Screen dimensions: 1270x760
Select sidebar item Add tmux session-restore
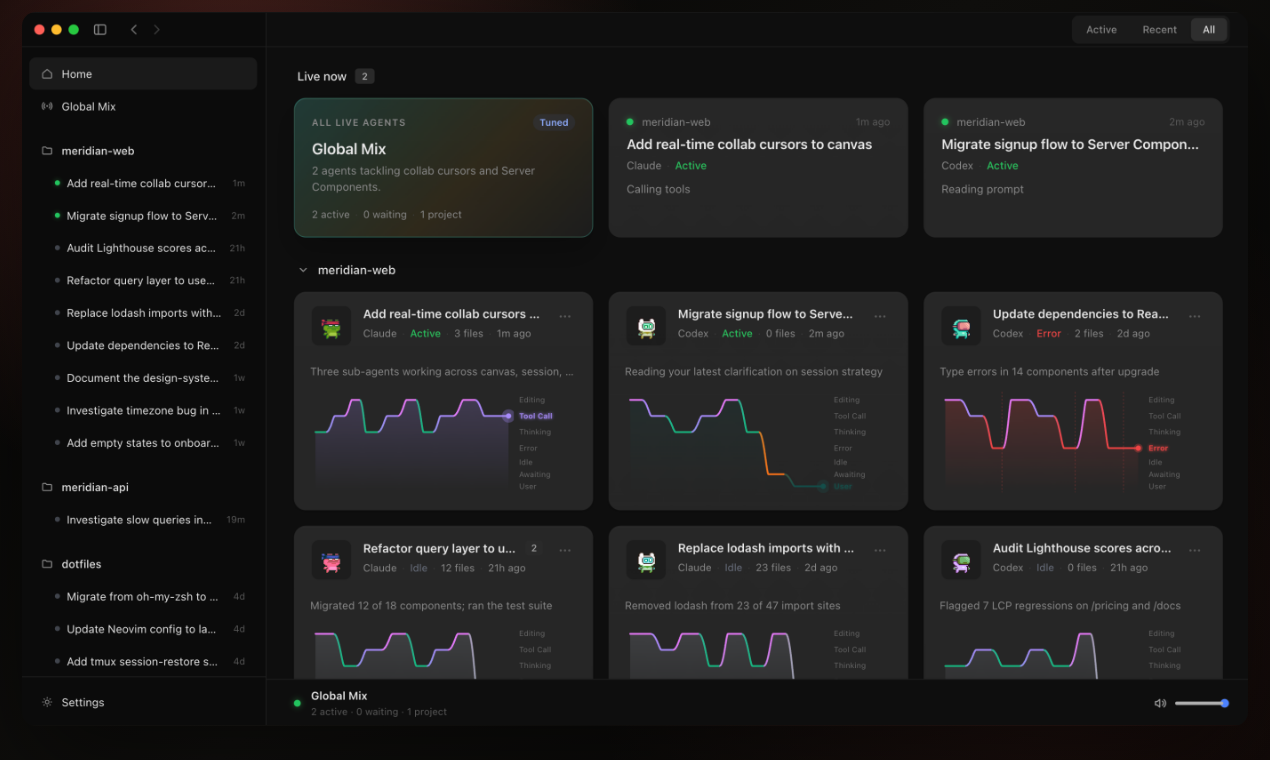(x=143, y=661)
